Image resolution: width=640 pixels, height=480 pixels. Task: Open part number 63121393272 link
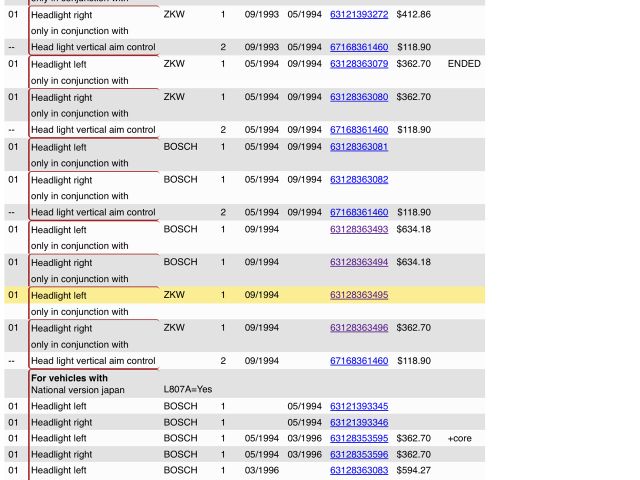(x=359, y=15)
